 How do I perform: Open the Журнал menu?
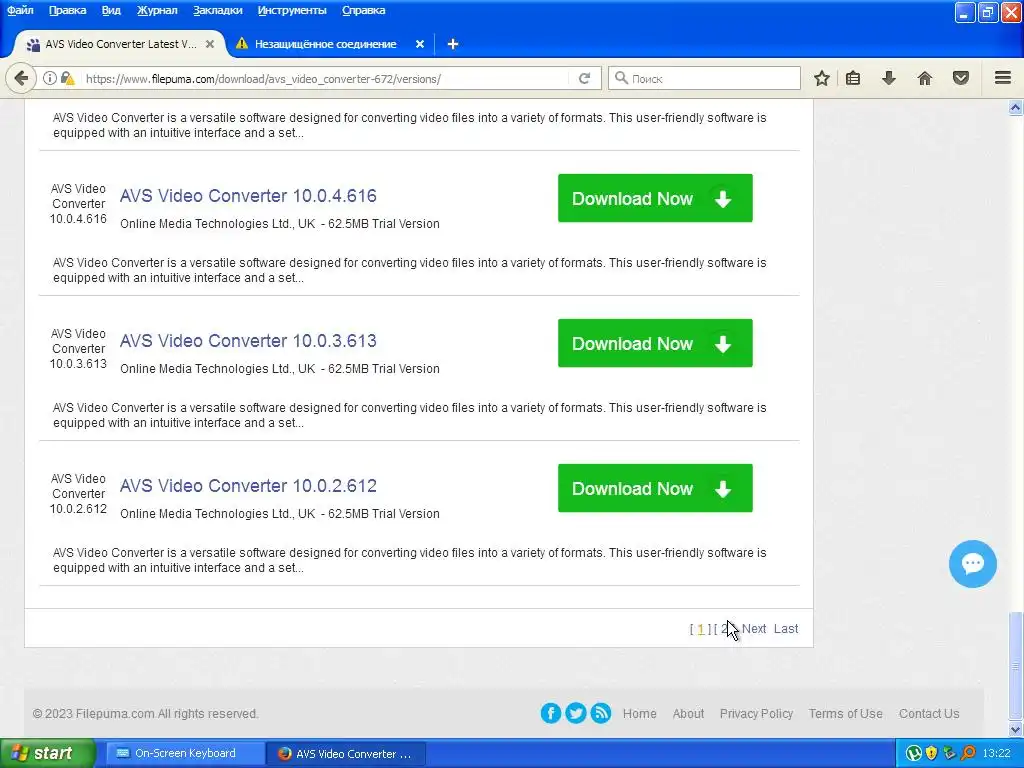click(x=157, y=10)
